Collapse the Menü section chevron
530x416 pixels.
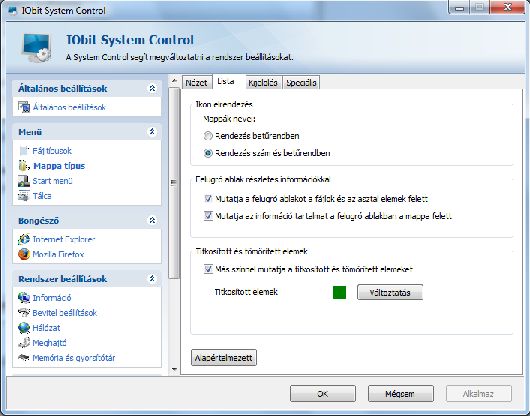[152, 131]
